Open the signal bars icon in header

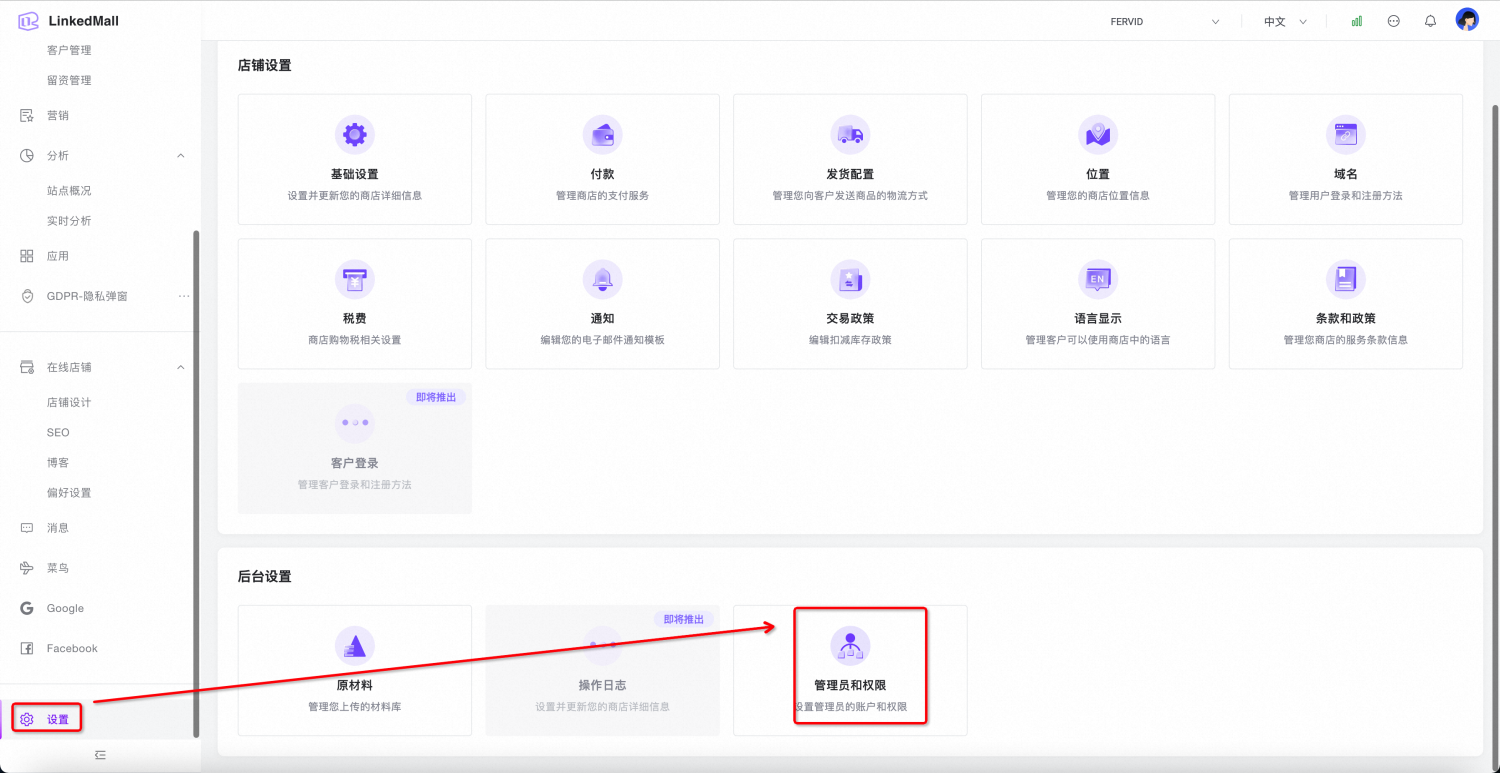coord(1357,21)
